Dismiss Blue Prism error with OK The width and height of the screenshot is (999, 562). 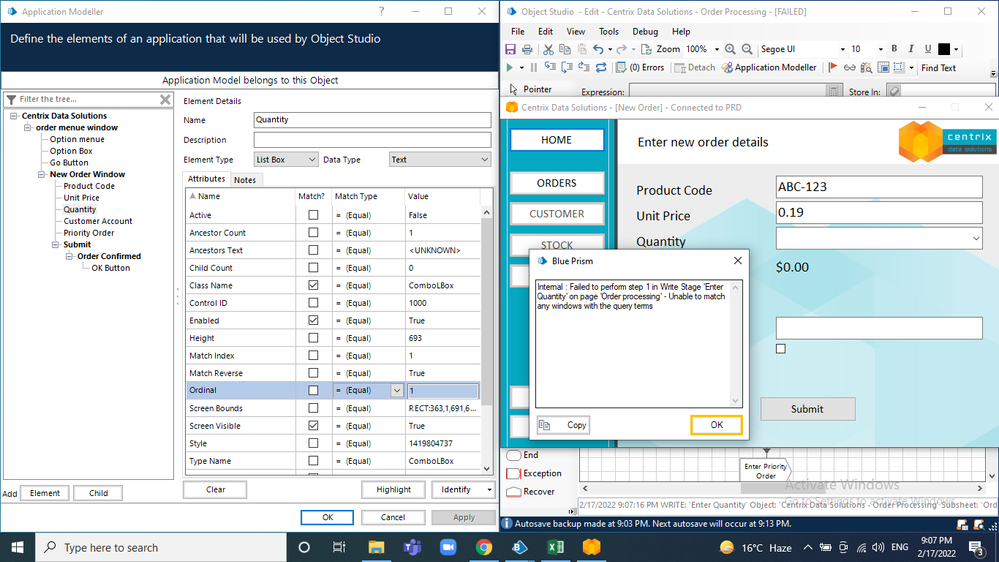(x=716, y=425)
